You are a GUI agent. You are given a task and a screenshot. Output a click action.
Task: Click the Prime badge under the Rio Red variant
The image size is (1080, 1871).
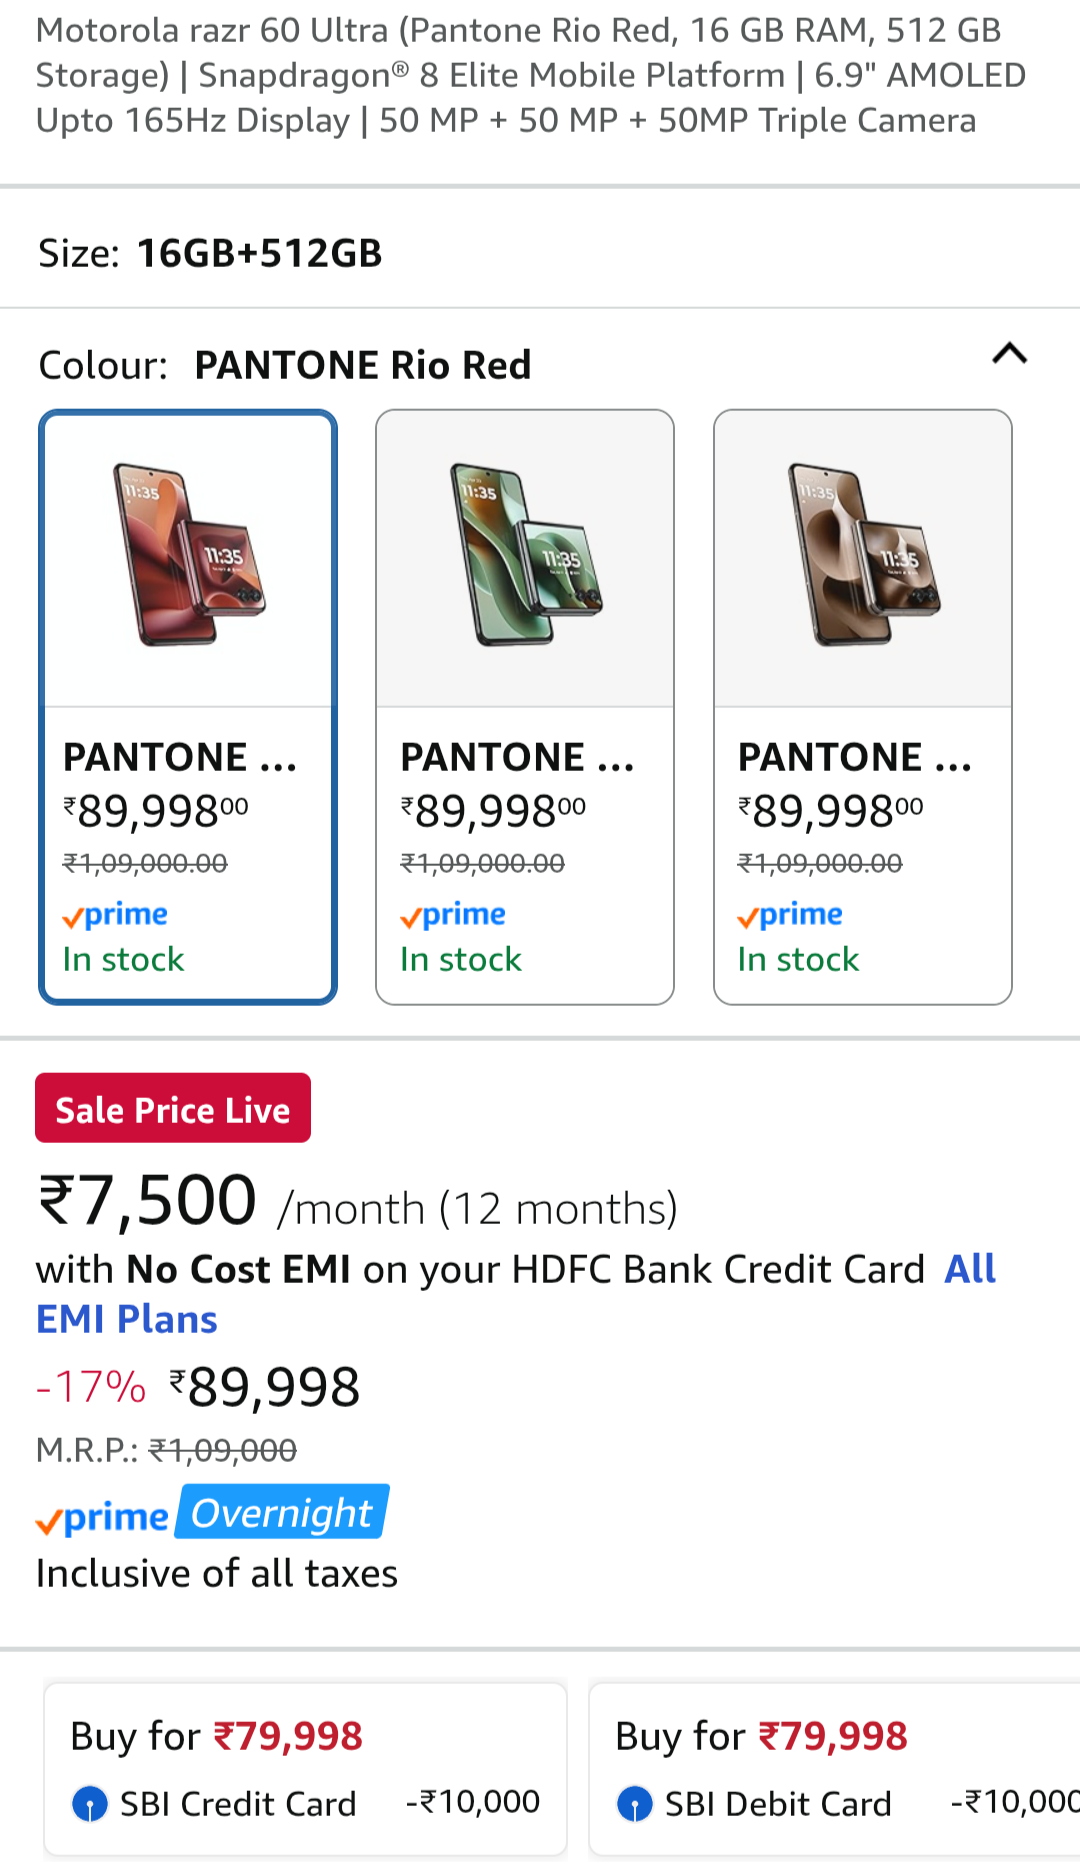[114, 913]
